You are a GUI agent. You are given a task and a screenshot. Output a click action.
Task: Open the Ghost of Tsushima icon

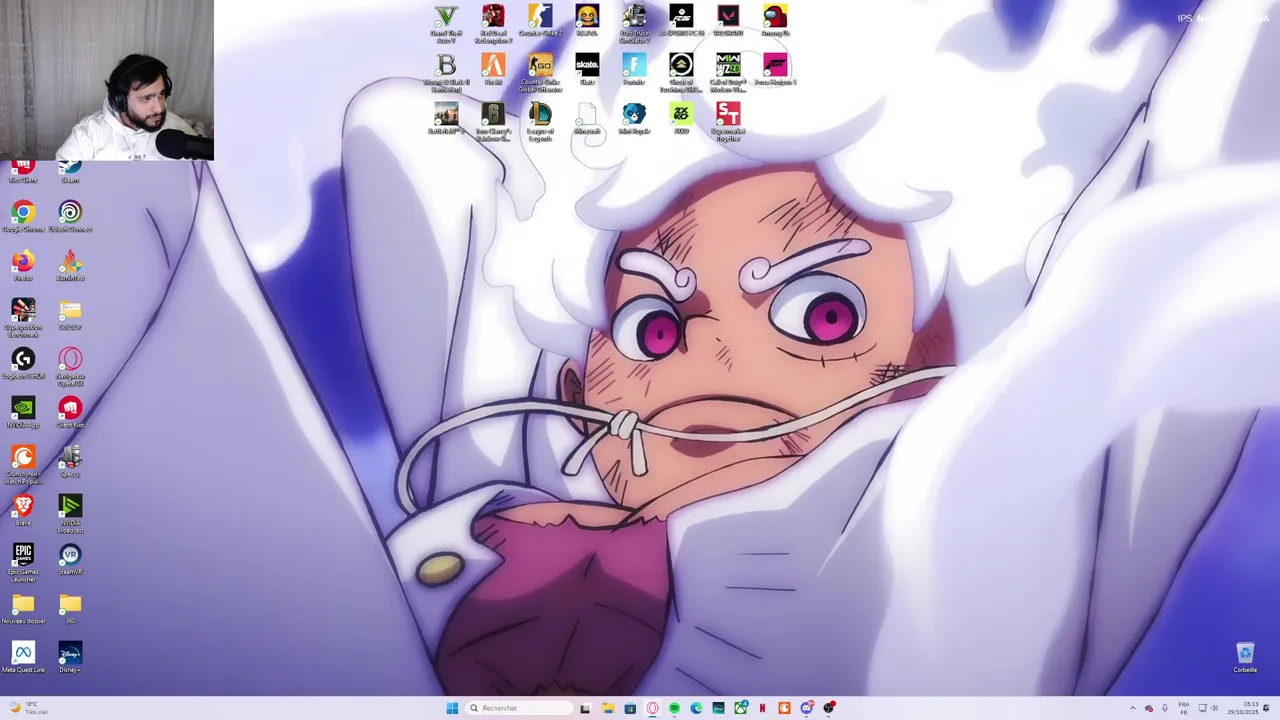click(x=681, y=73)
